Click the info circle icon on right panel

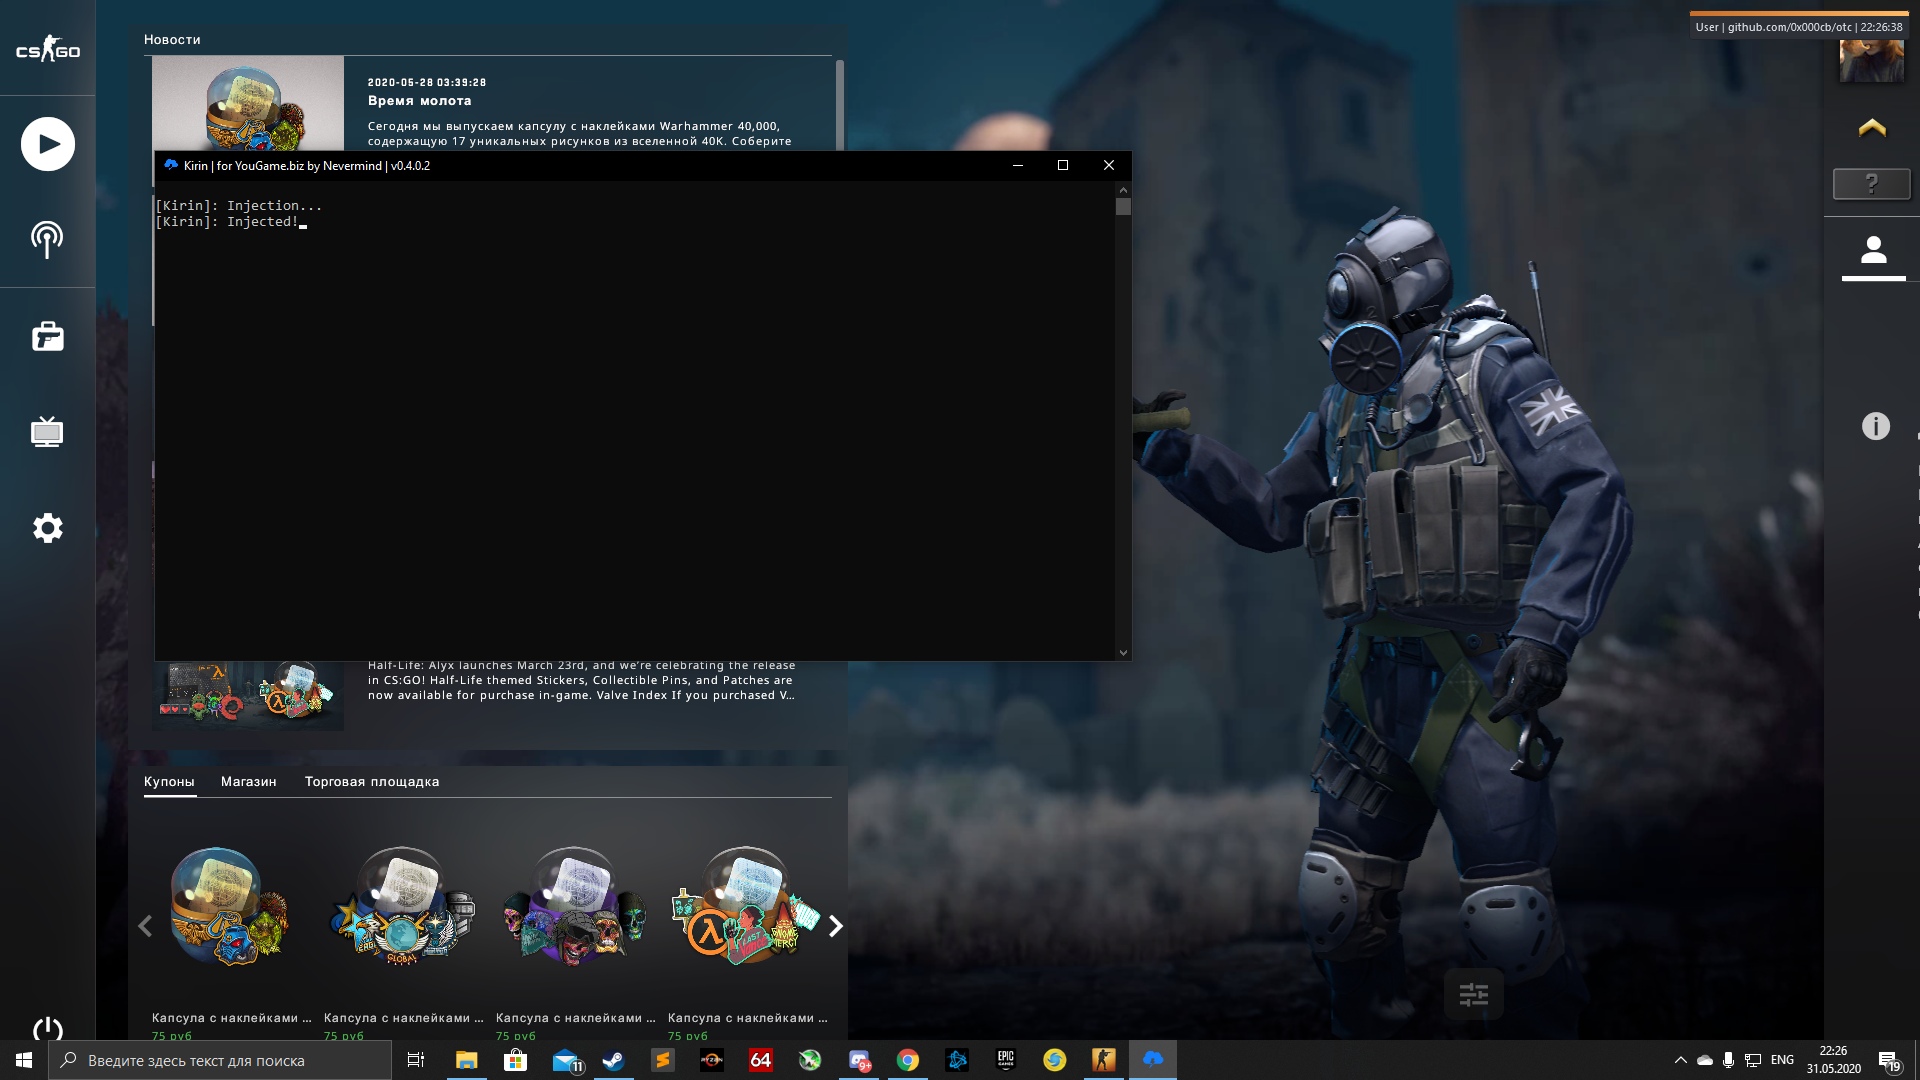[x=1876, y=427]
